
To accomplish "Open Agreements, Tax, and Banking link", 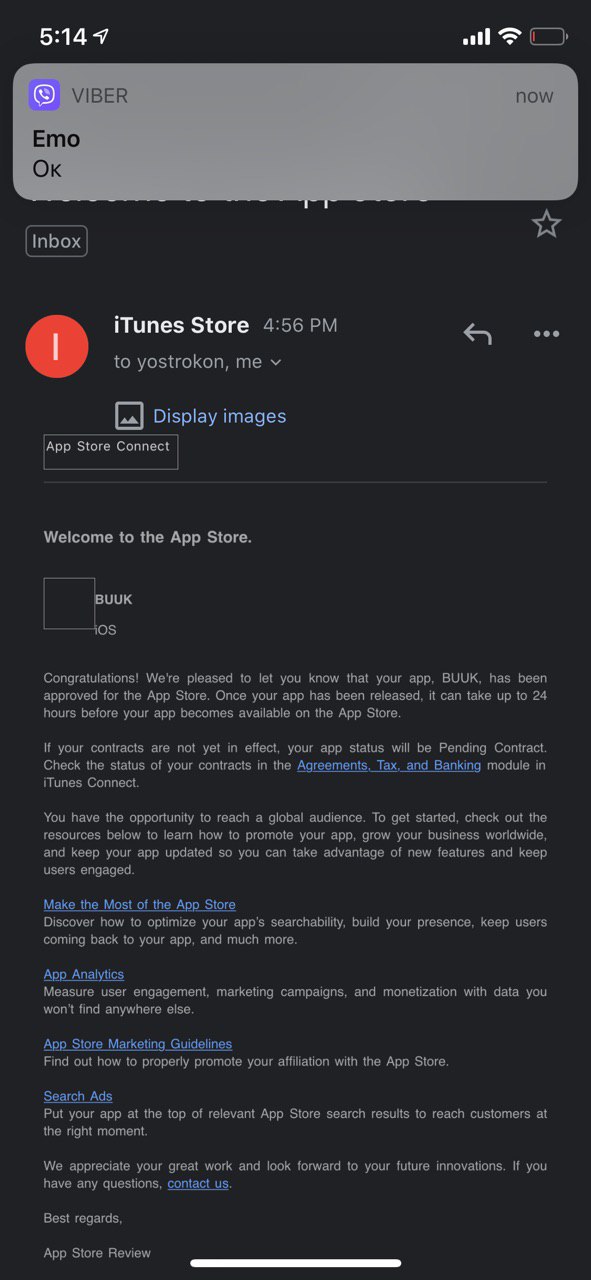I will point(389,765).
